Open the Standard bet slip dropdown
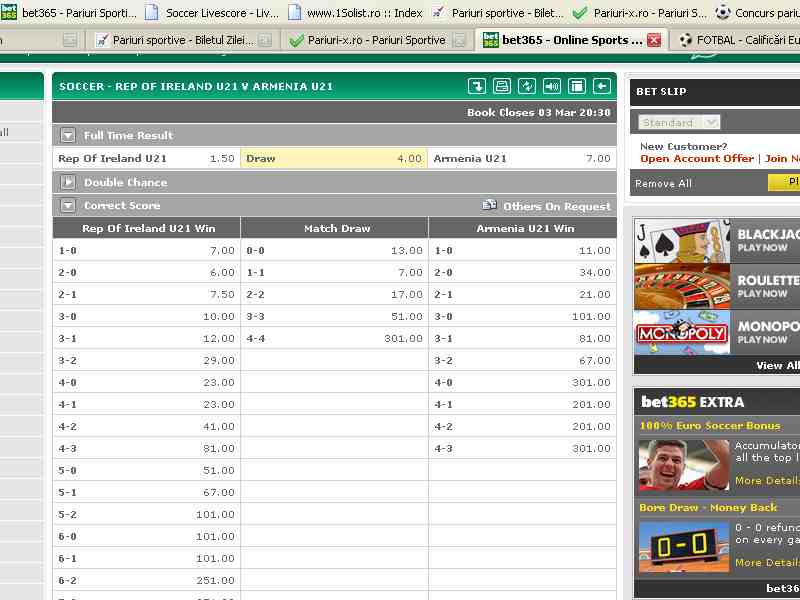 [679, 122]
